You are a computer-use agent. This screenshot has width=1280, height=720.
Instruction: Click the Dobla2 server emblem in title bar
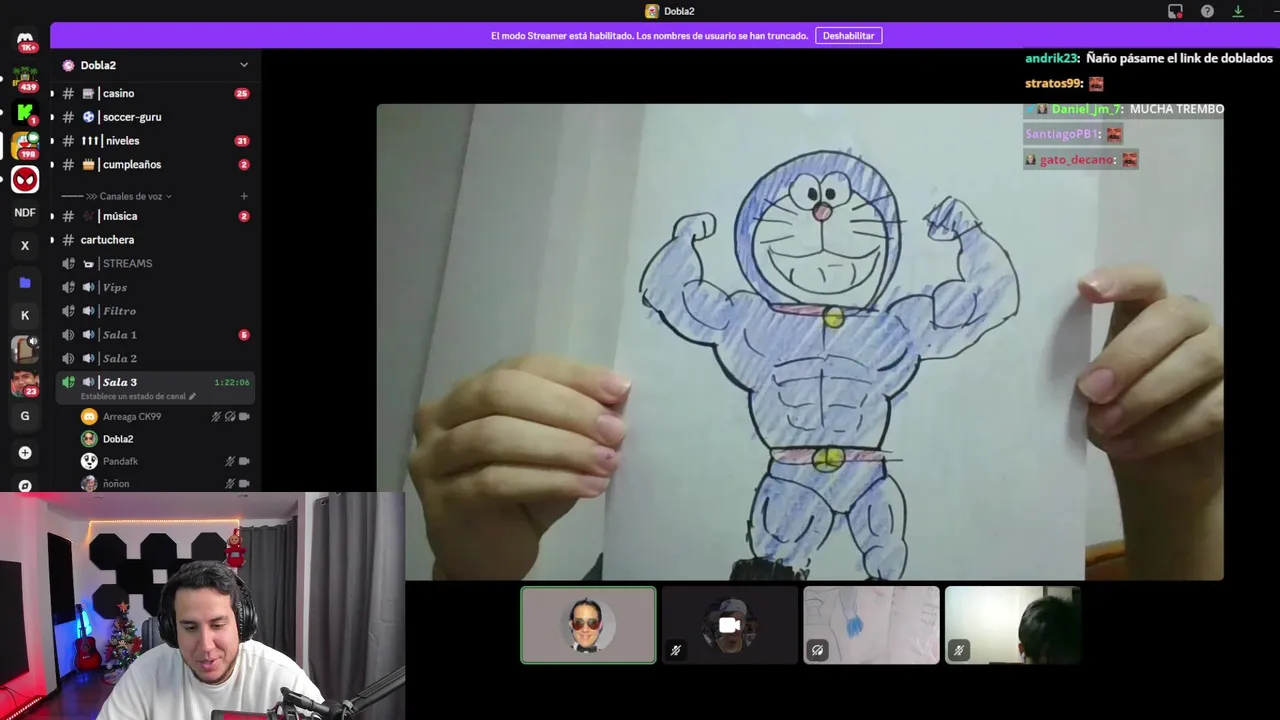[652, 11]
